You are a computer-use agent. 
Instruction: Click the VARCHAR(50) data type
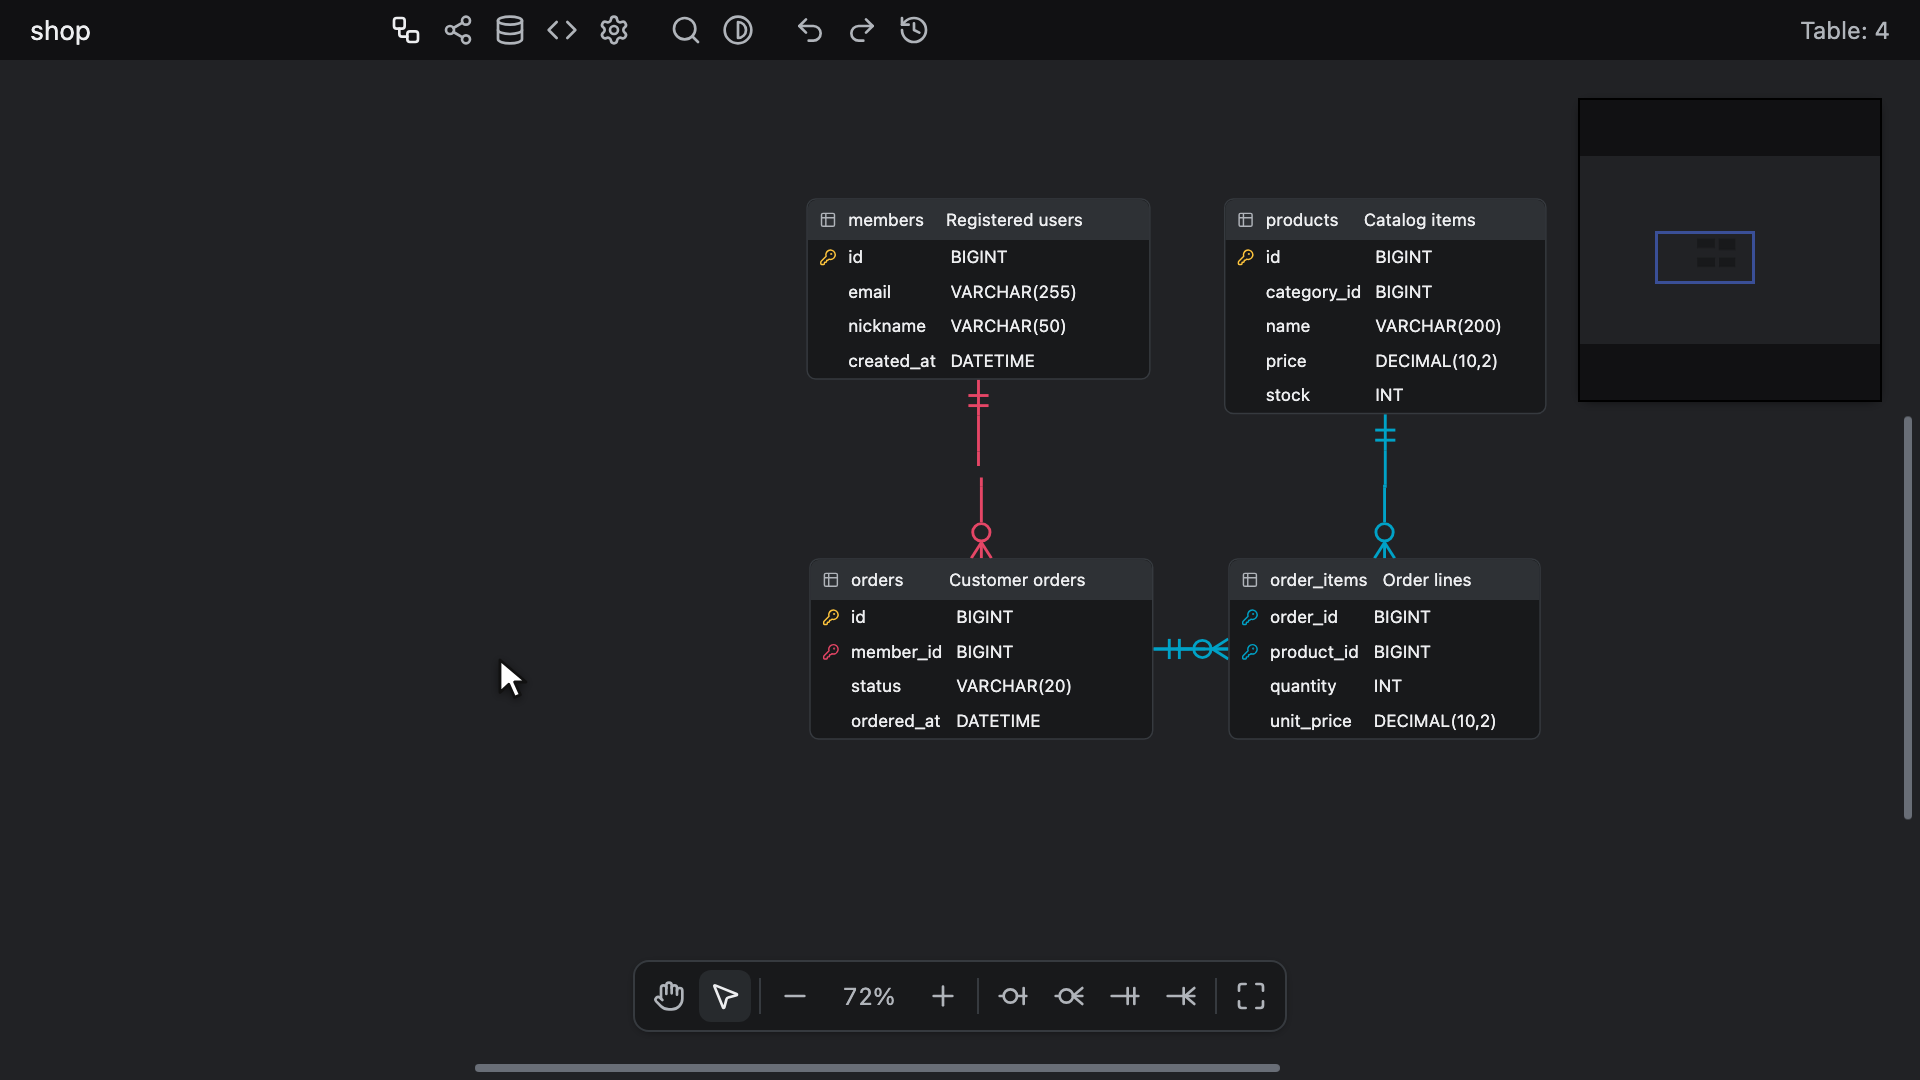(1008, 326)
